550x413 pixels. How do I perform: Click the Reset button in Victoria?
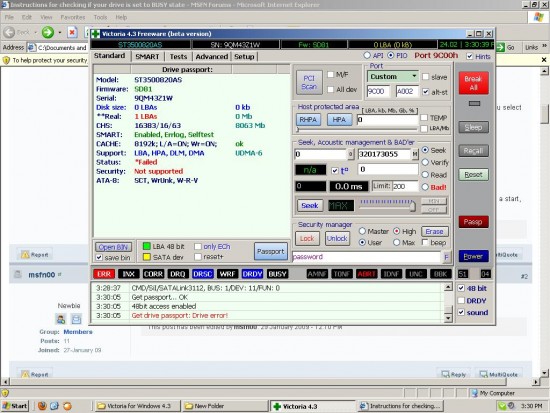(x=474, y=174)
